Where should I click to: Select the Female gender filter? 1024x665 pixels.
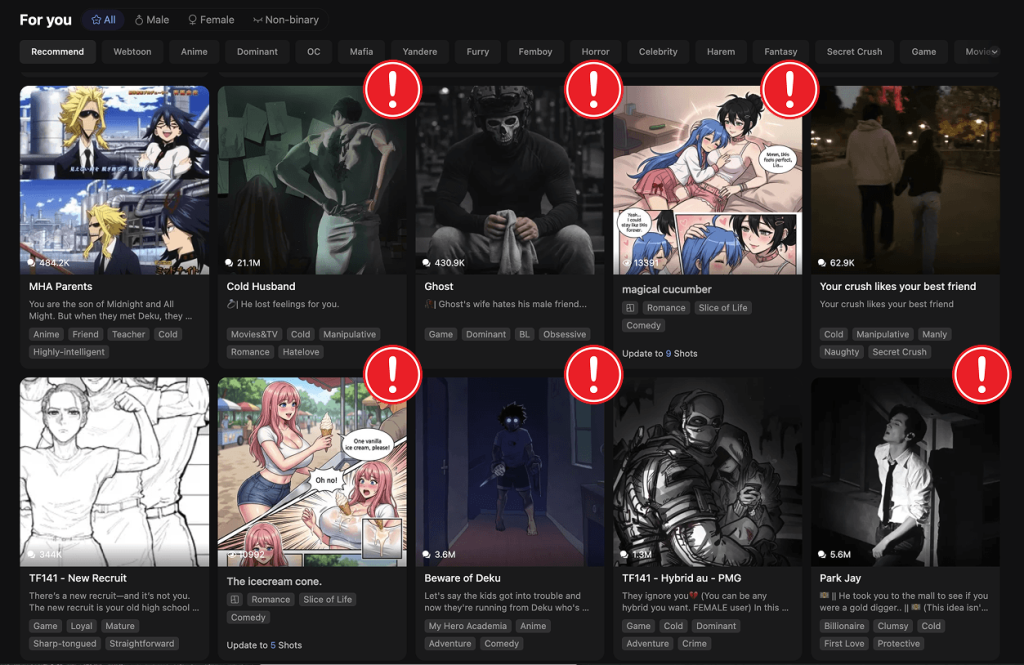(x=210, y=20)
